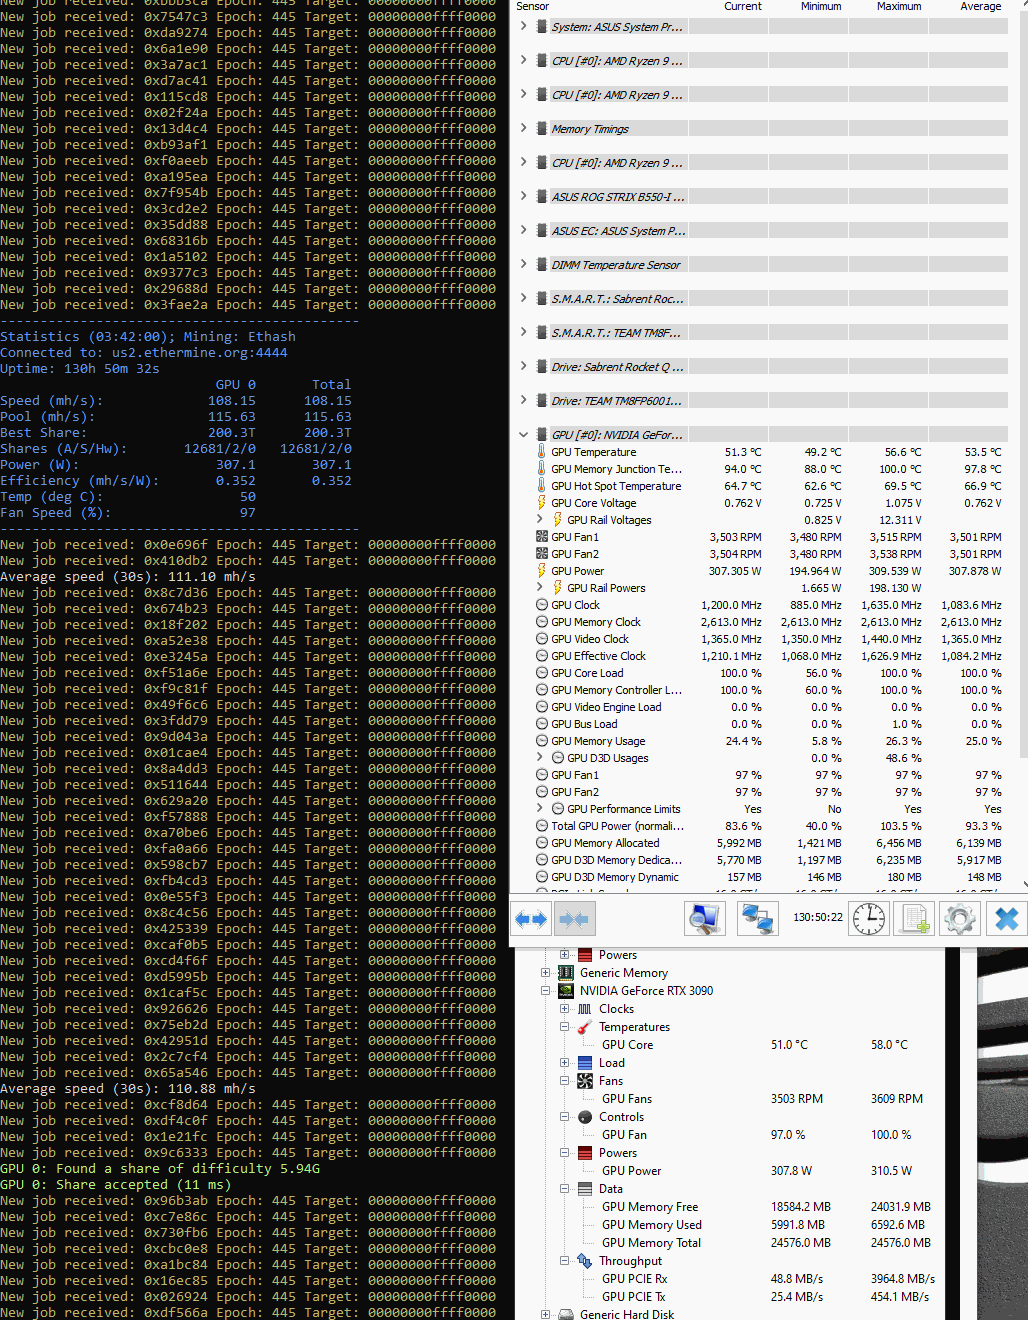Expand the Drive: TEAM TM8FP6001… group
This screenshot has width=1028, height=1320.
click(524, 400)
